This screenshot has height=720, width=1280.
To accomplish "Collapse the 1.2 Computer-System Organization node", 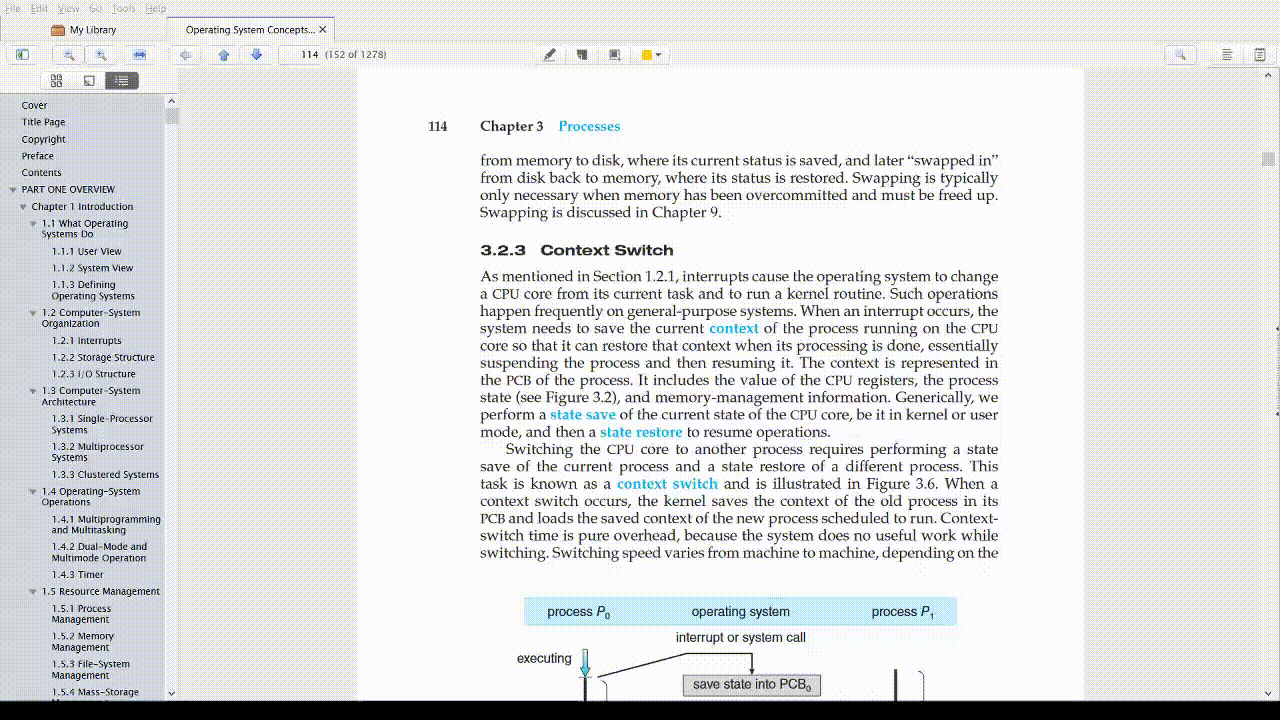I will click(x=33, y=313).
